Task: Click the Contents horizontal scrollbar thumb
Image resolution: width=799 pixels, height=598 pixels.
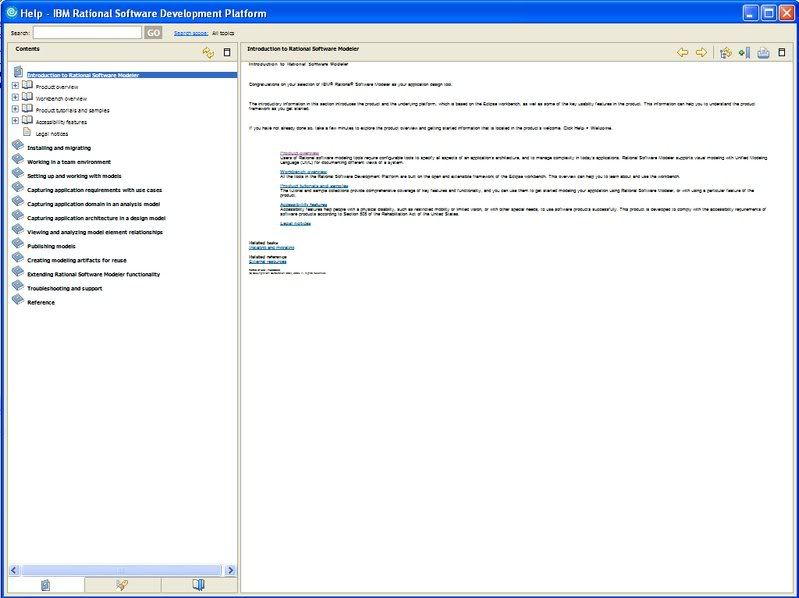Action: (121, 570)
